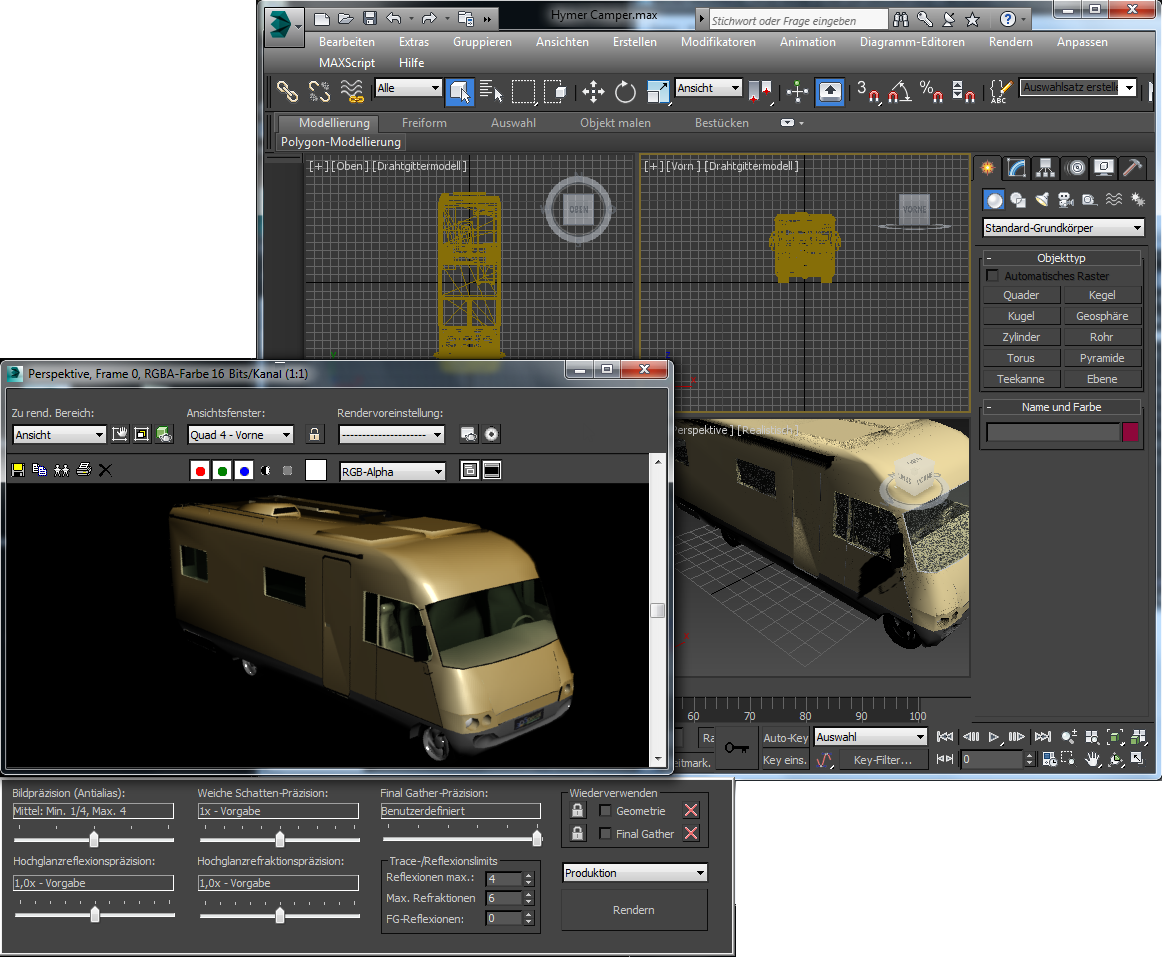Select the Move tool in main toolbar
Screen dimensions: 1162x957
click(593, 92)
